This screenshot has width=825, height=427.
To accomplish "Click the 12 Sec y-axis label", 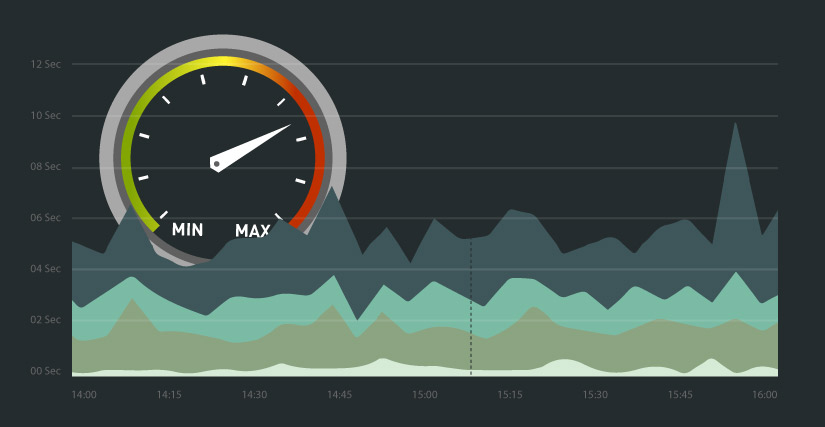I will (x=46, y=64).
